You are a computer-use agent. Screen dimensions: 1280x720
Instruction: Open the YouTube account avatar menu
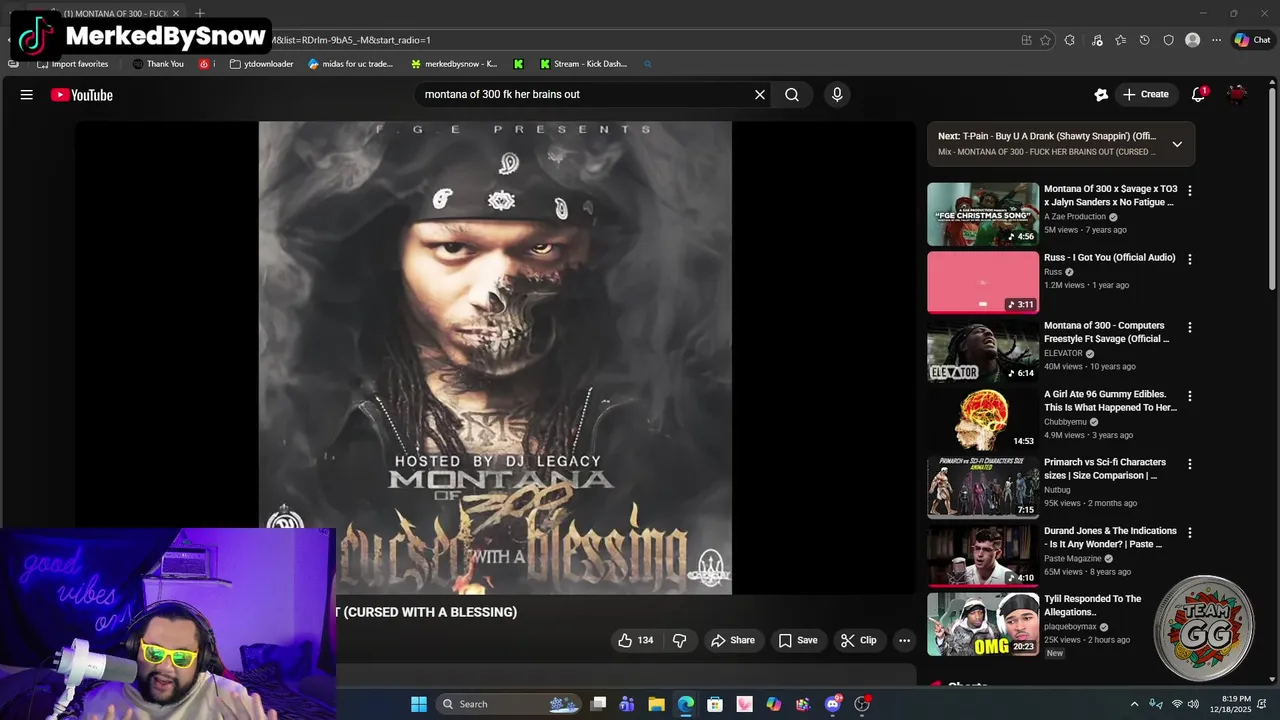(1237, 95)
